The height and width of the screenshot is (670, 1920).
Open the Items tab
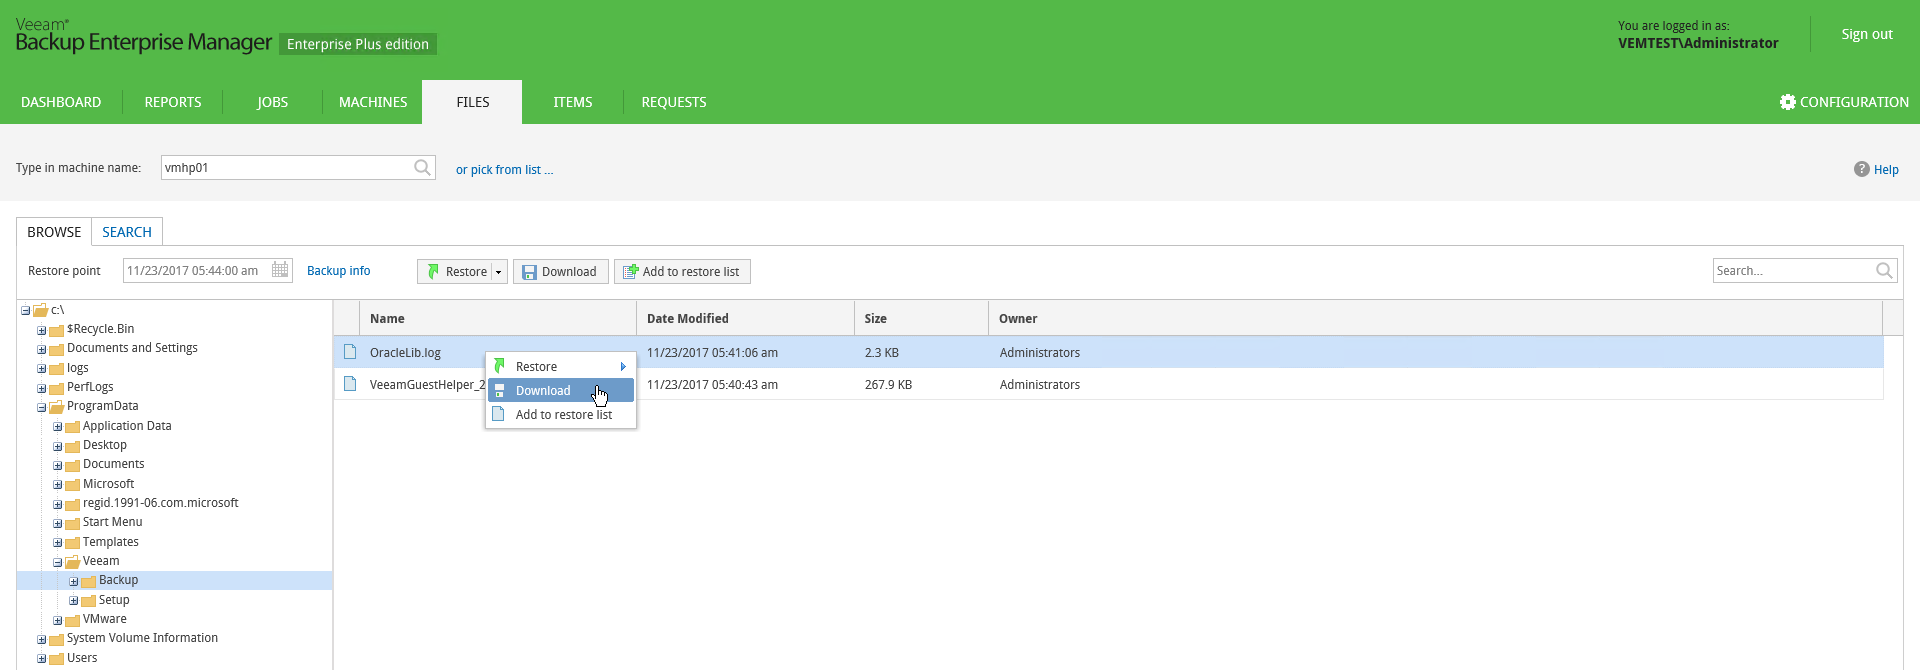[x=573, y=102]
